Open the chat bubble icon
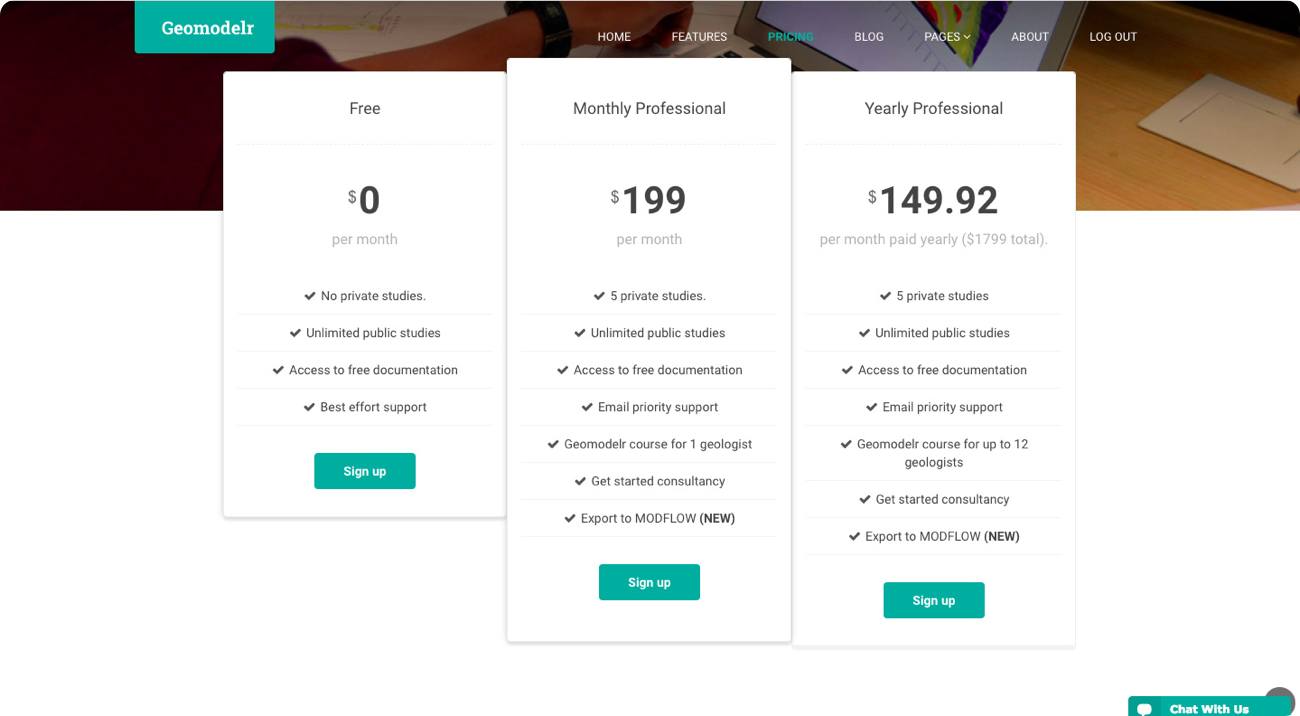 (1145, 709)
